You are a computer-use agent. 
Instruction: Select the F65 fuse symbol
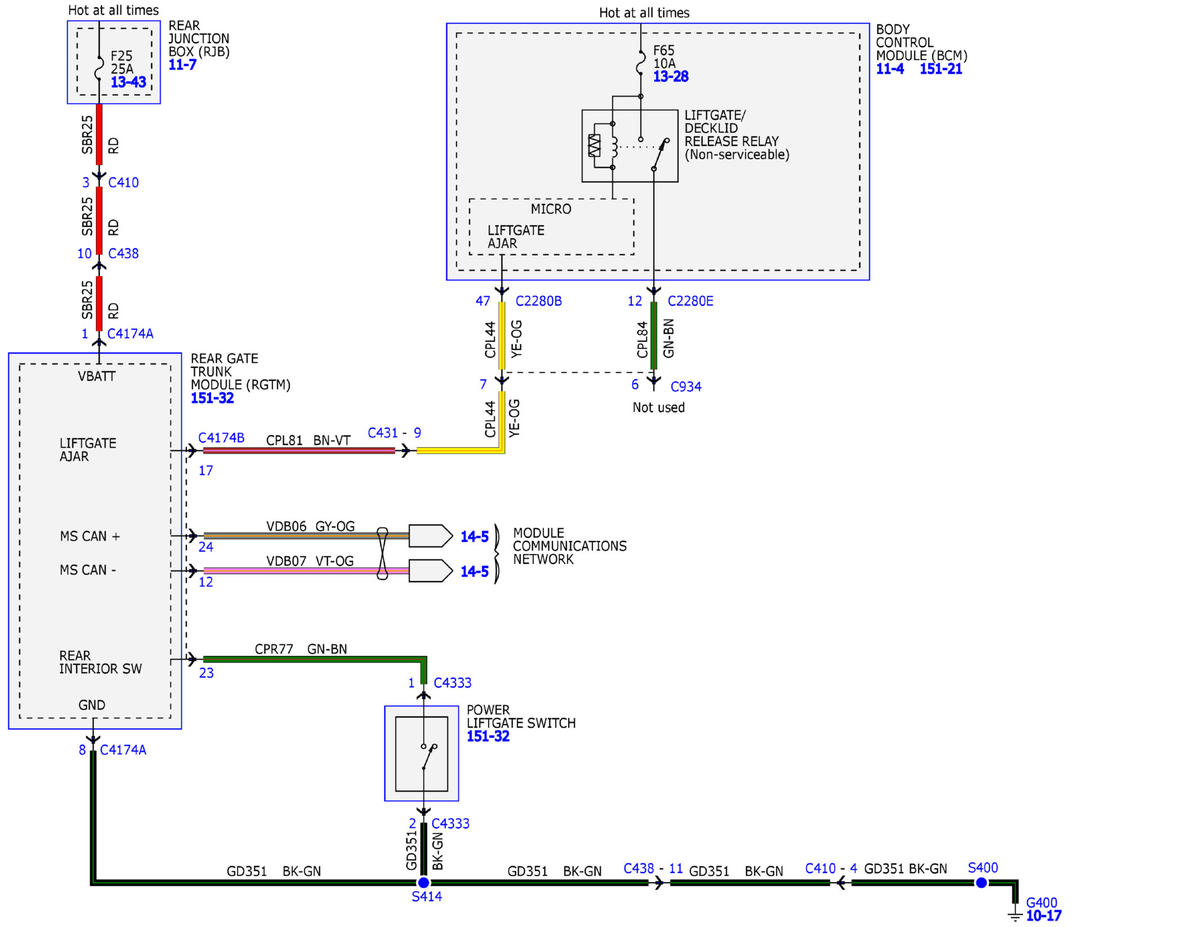tap(640, 62)
